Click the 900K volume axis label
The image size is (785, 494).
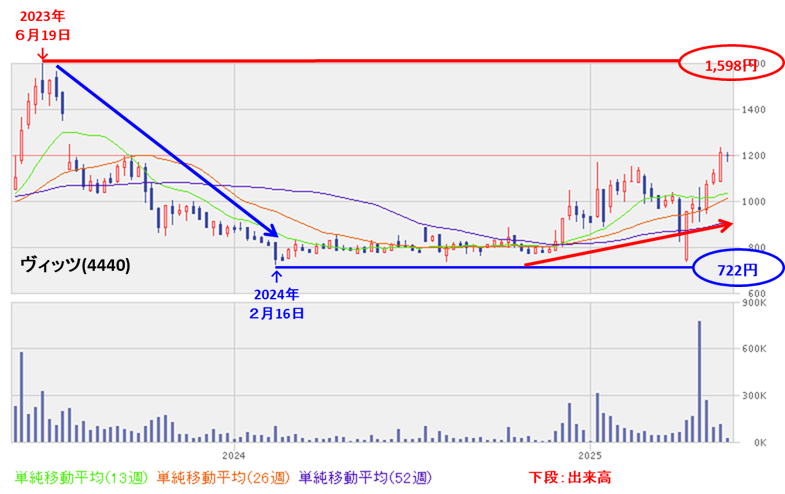[x=754, y=303]
